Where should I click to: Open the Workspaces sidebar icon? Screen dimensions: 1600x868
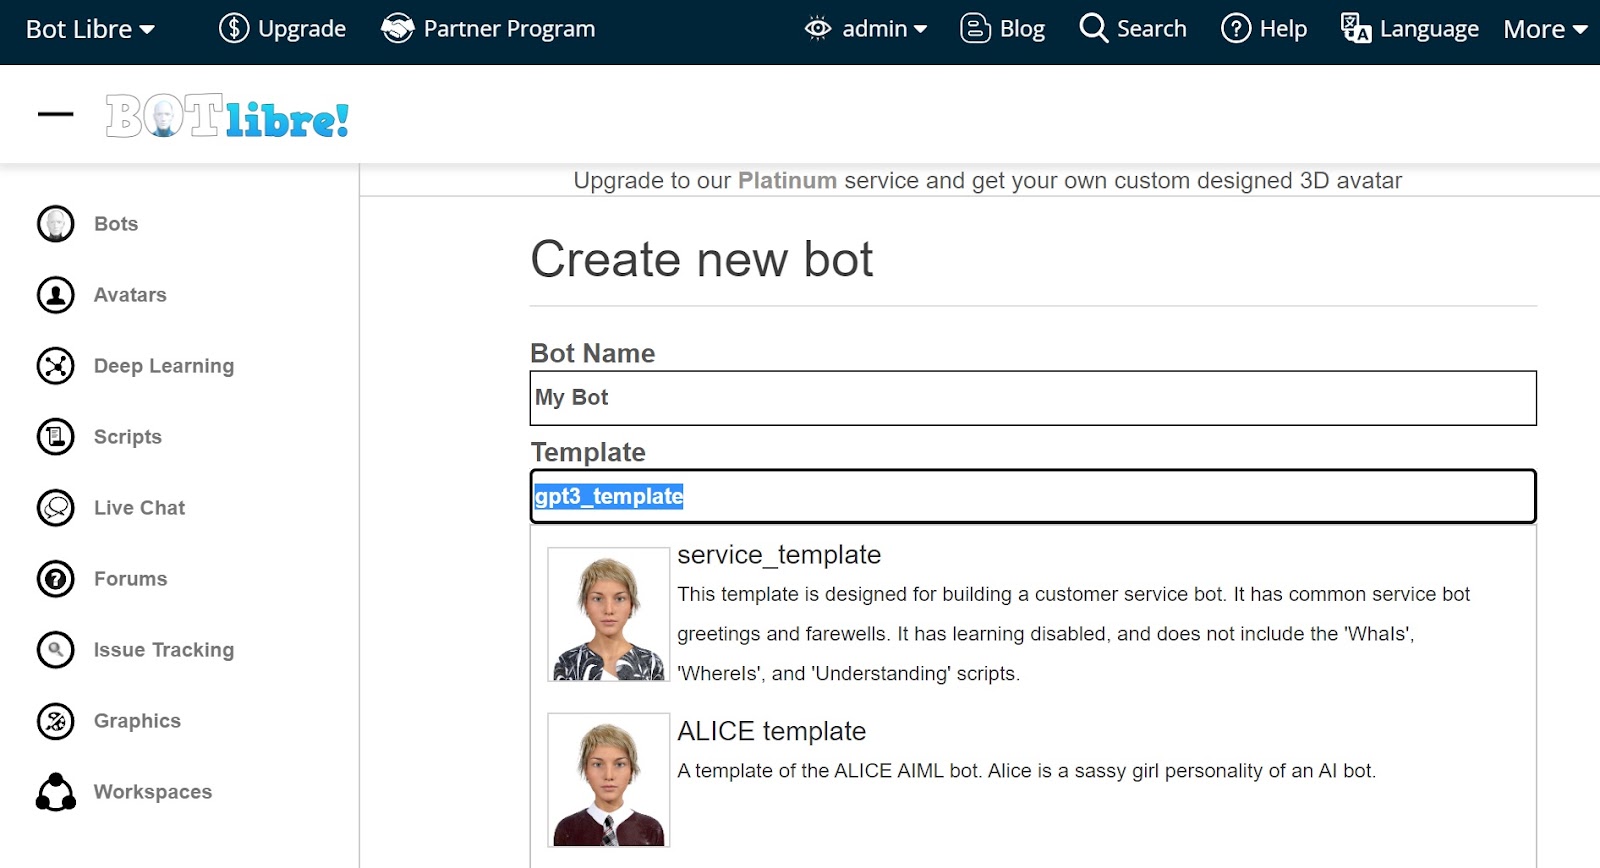(56, 792)
